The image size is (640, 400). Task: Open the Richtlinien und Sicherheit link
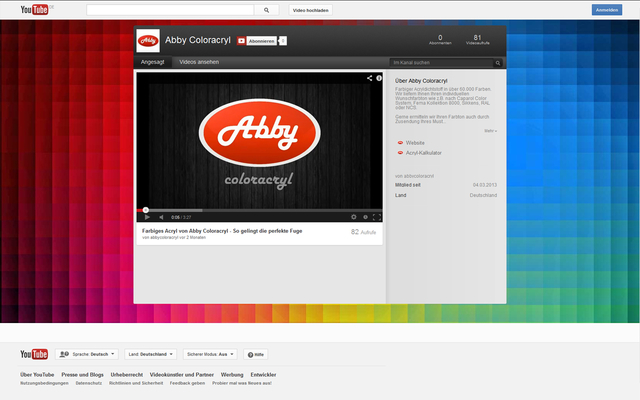[136, 383]
